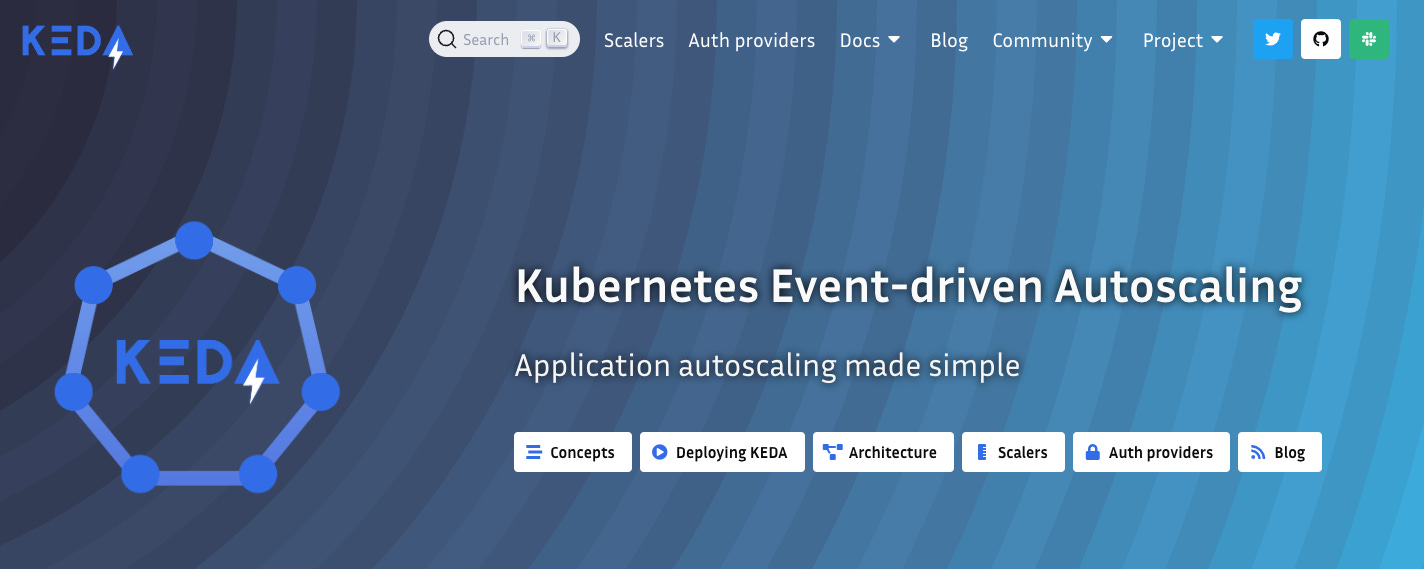Image resolution: width=1424 pixels, height=569 pixels.
Task: Focus the Search input field
Action: click(504, 39)
